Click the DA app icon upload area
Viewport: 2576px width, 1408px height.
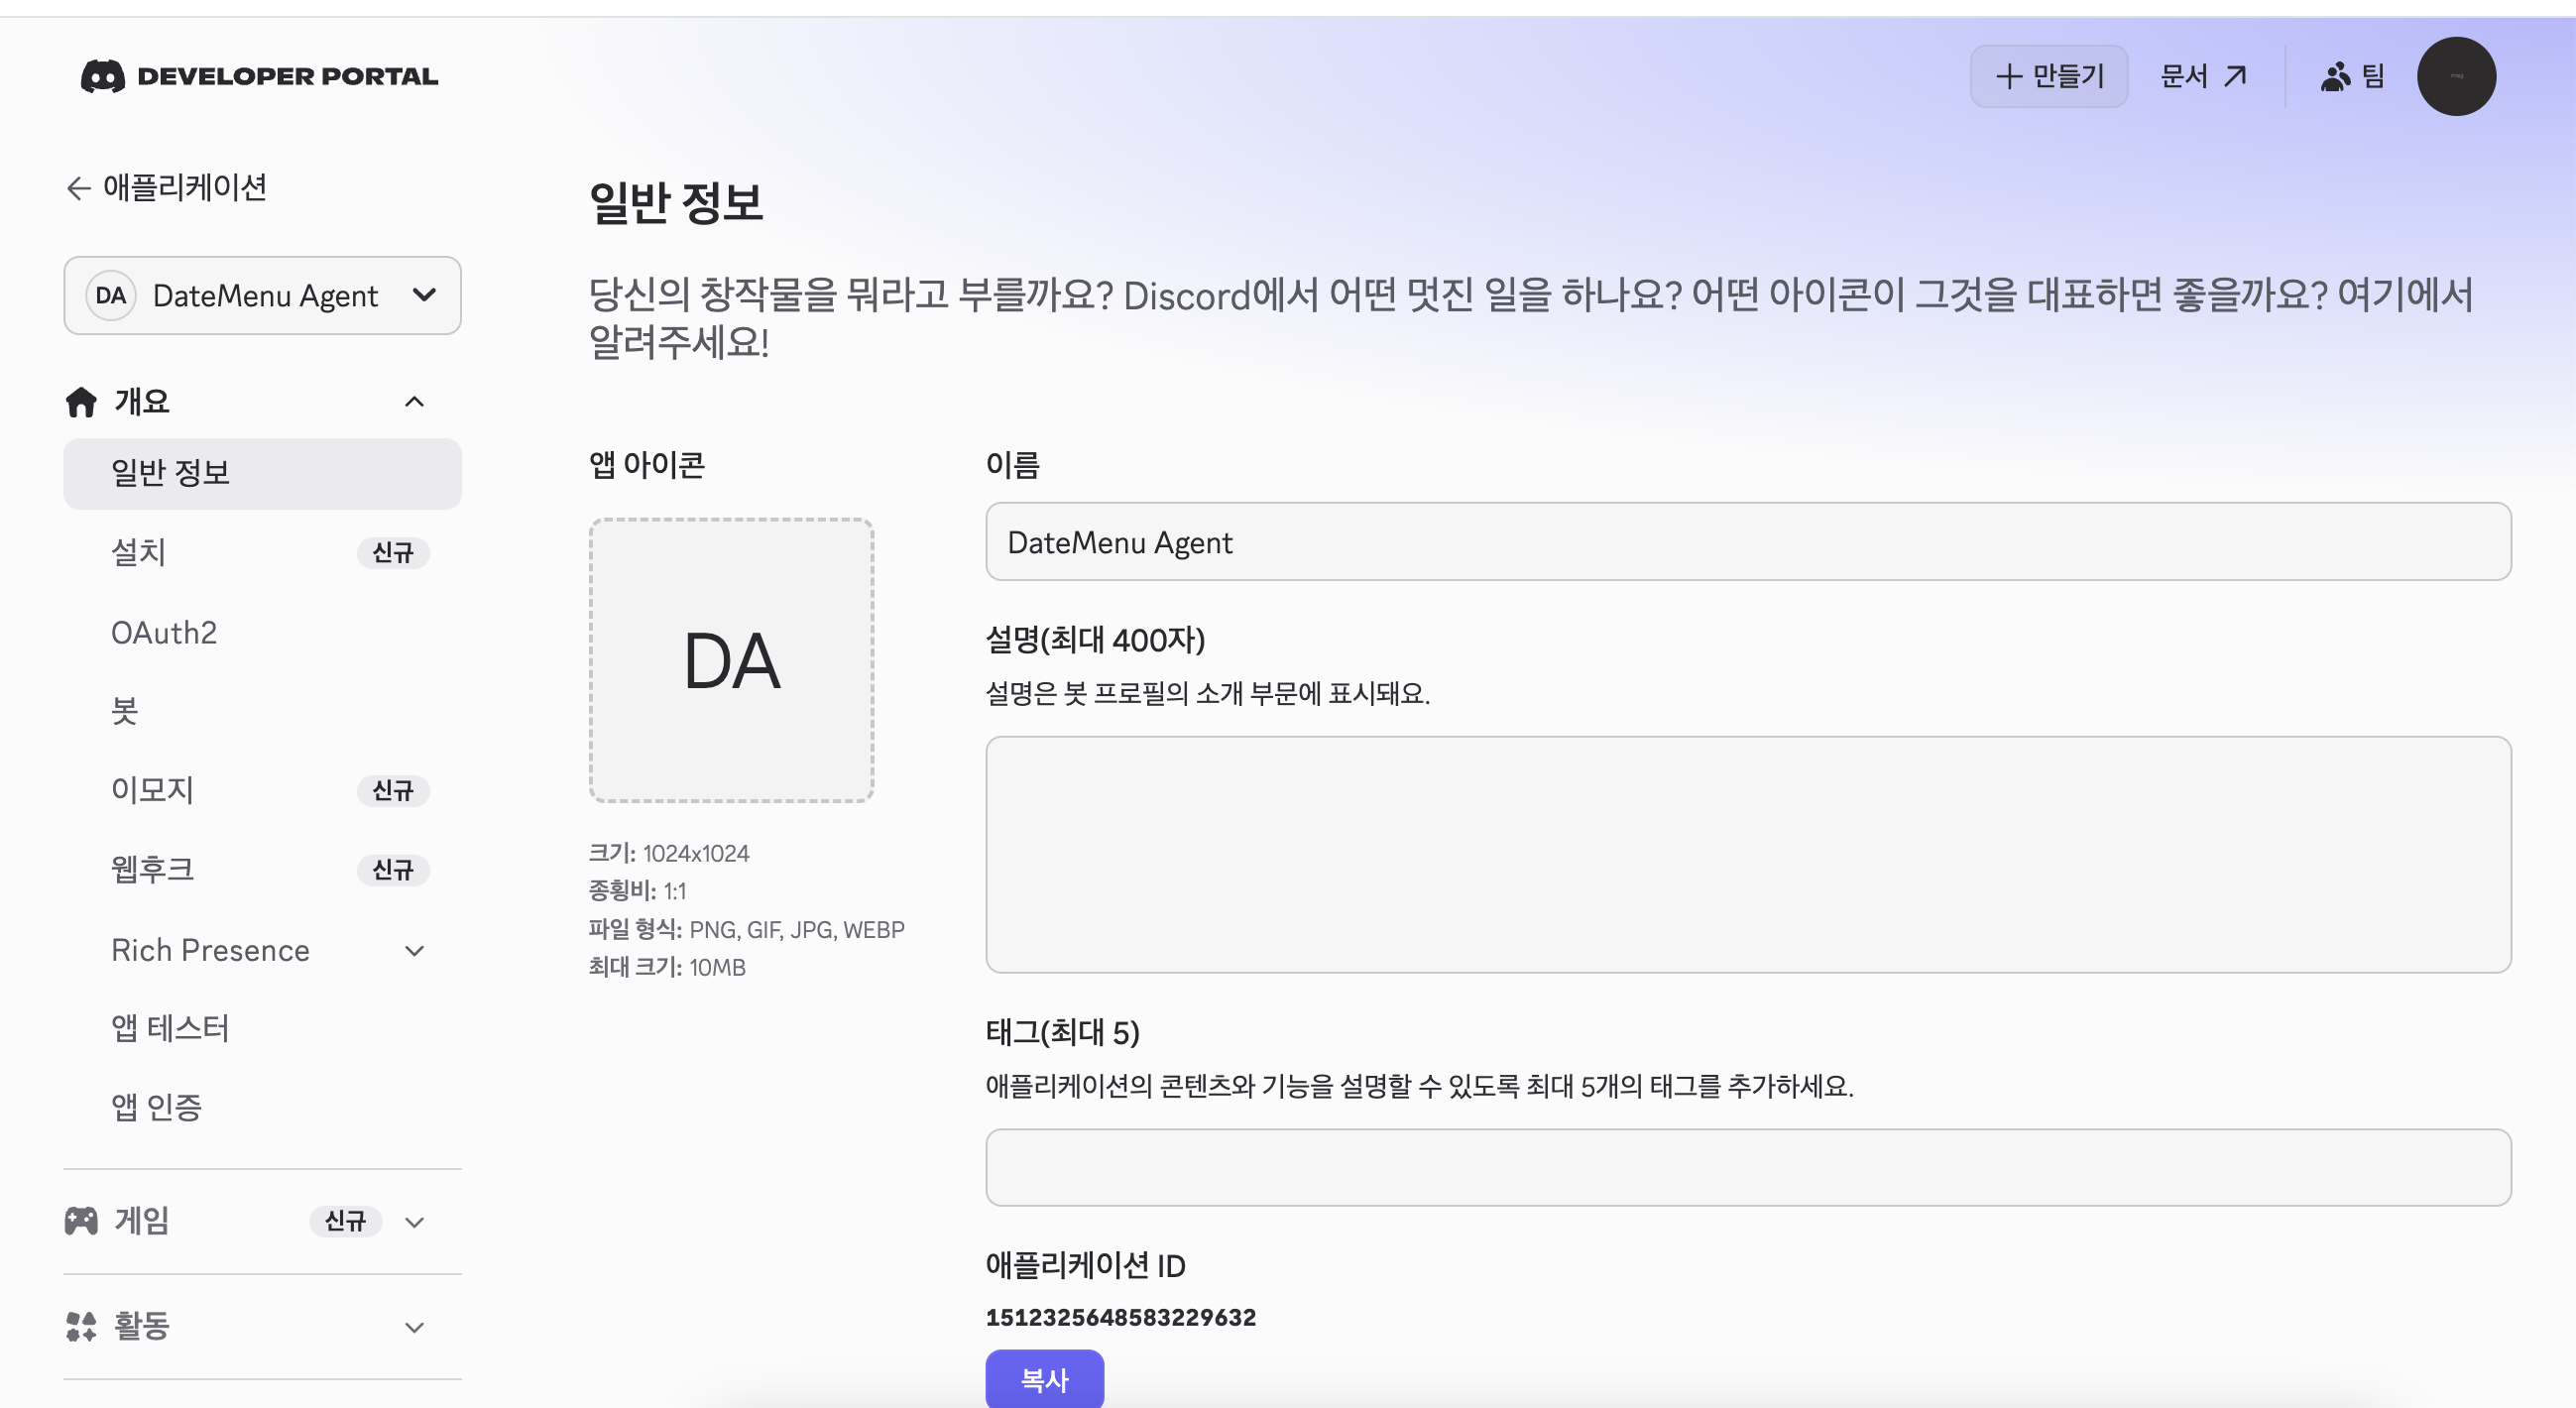coord(731,660)
